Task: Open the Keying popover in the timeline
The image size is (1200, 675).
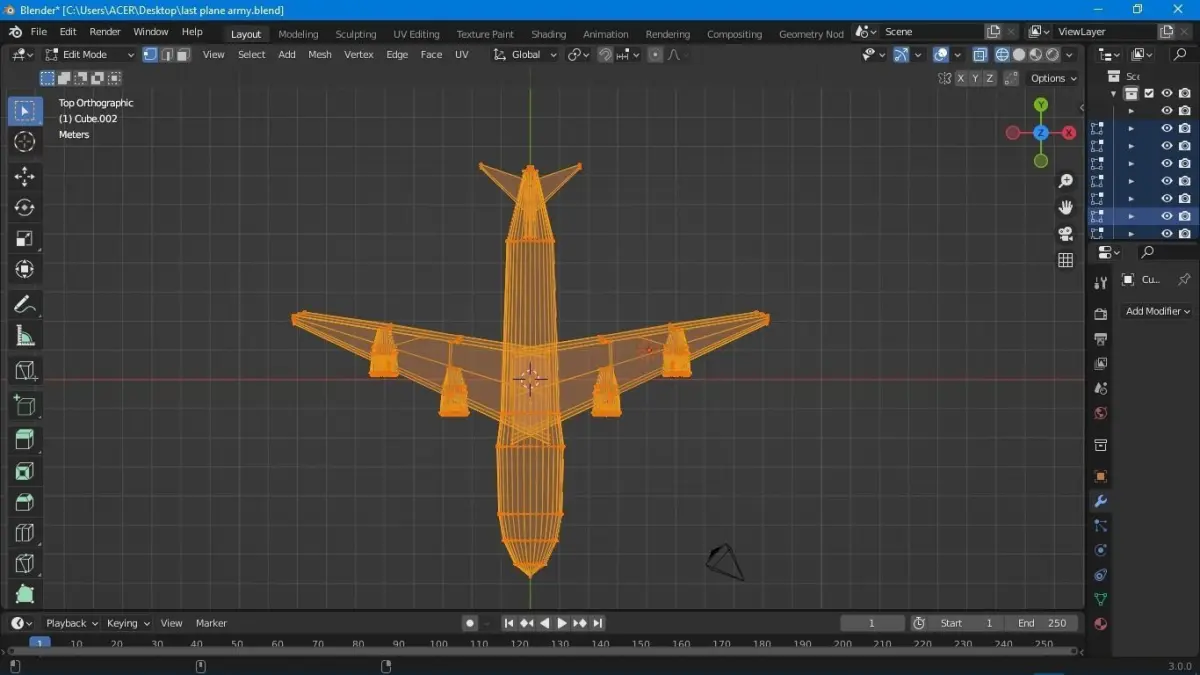Action: (x=128, y=623)
